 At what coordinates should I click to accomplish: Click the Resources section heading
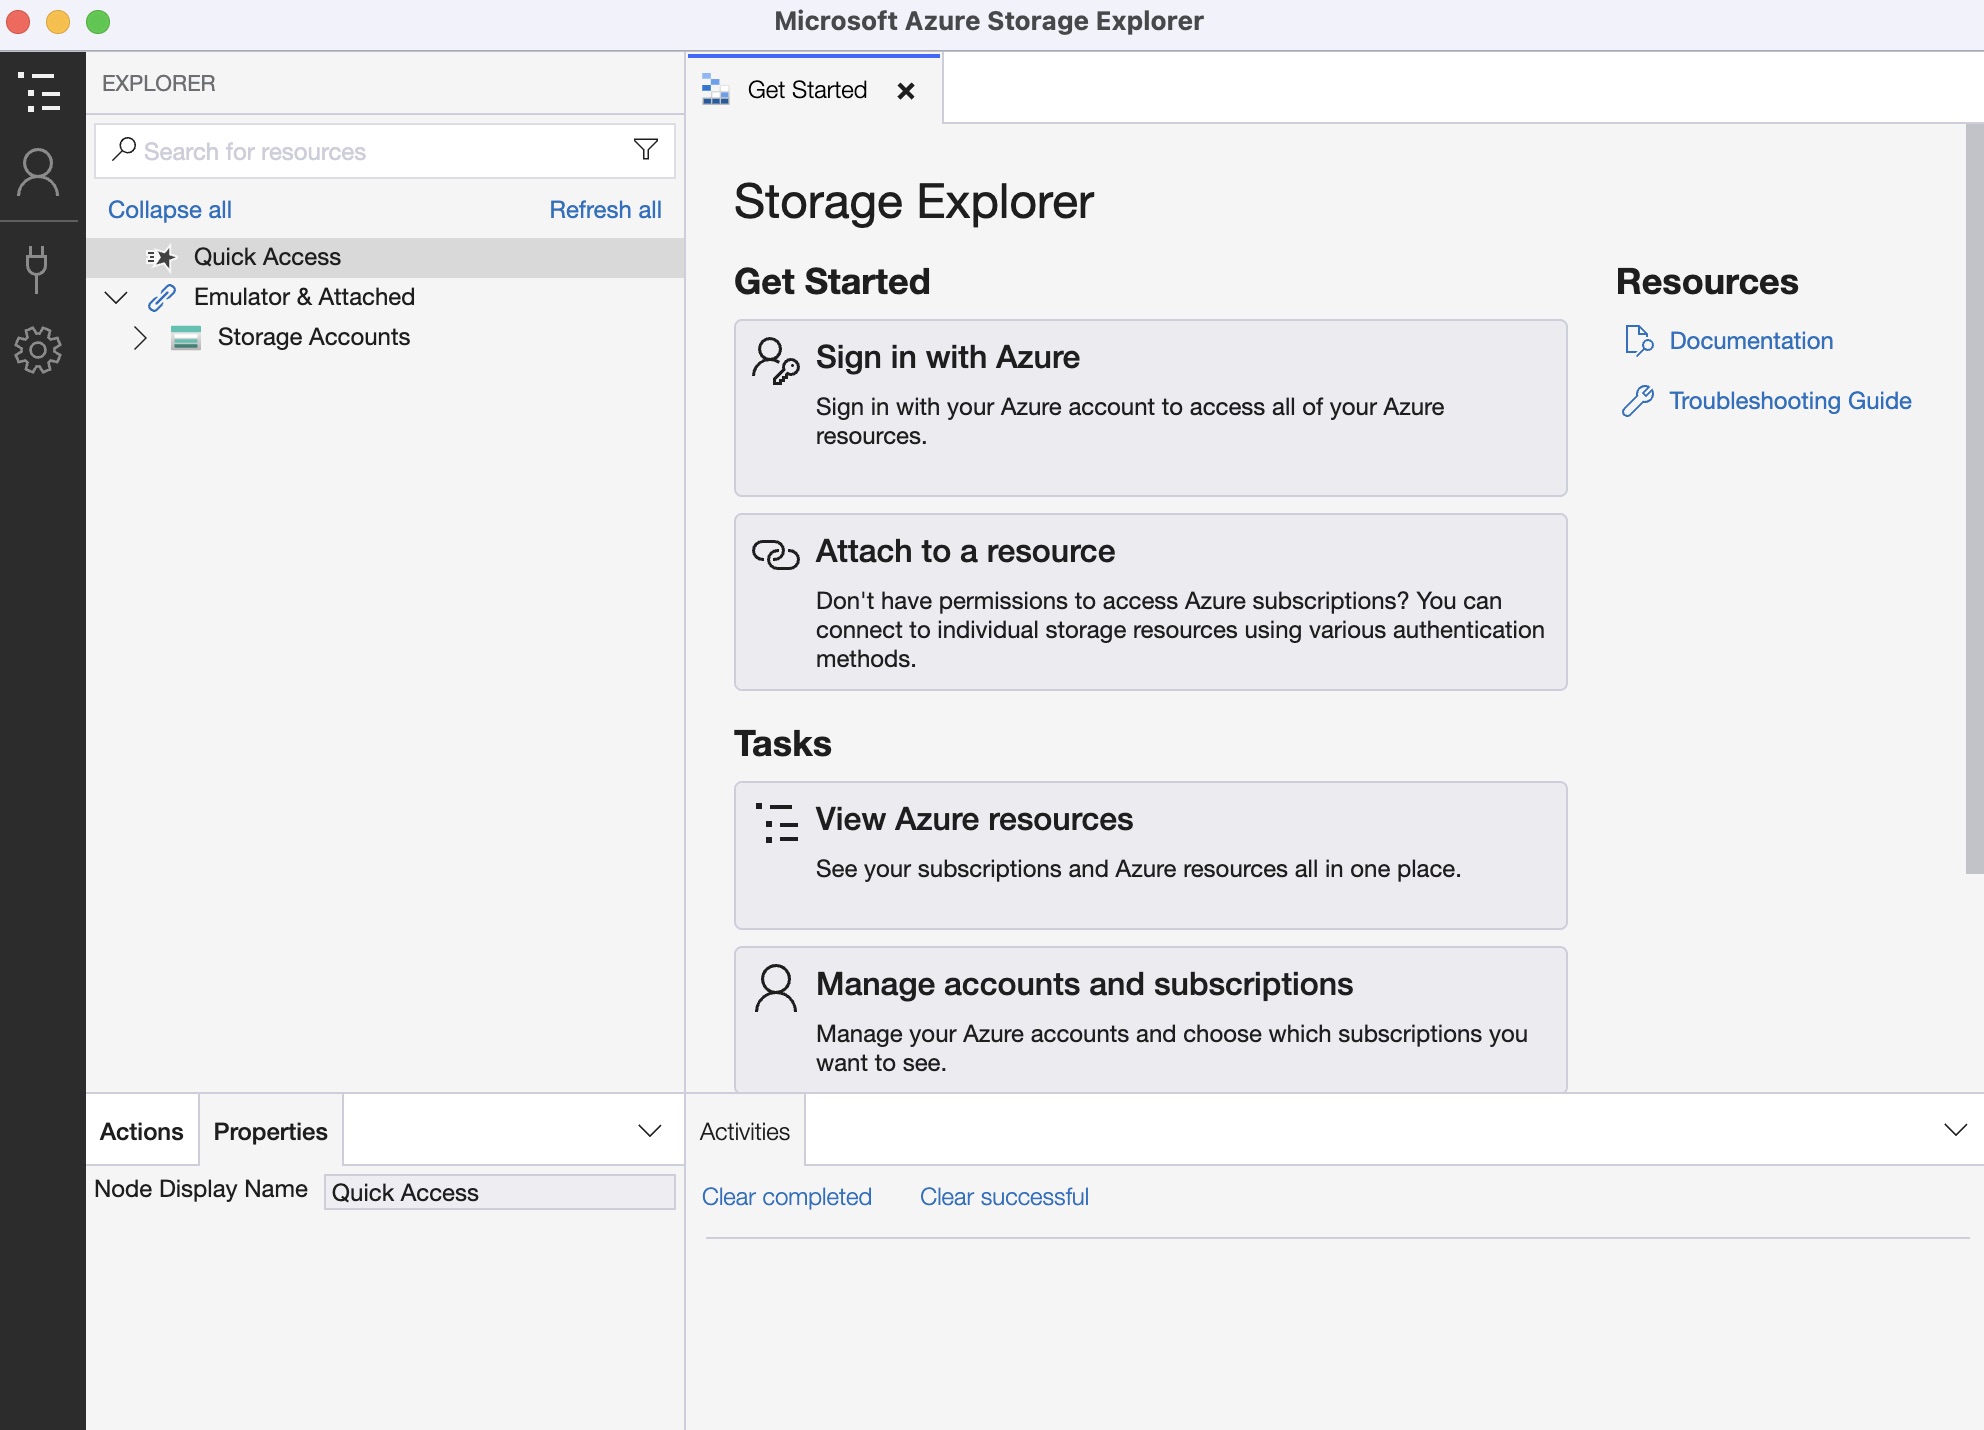pyautogui.click(x=1707, y=282)
